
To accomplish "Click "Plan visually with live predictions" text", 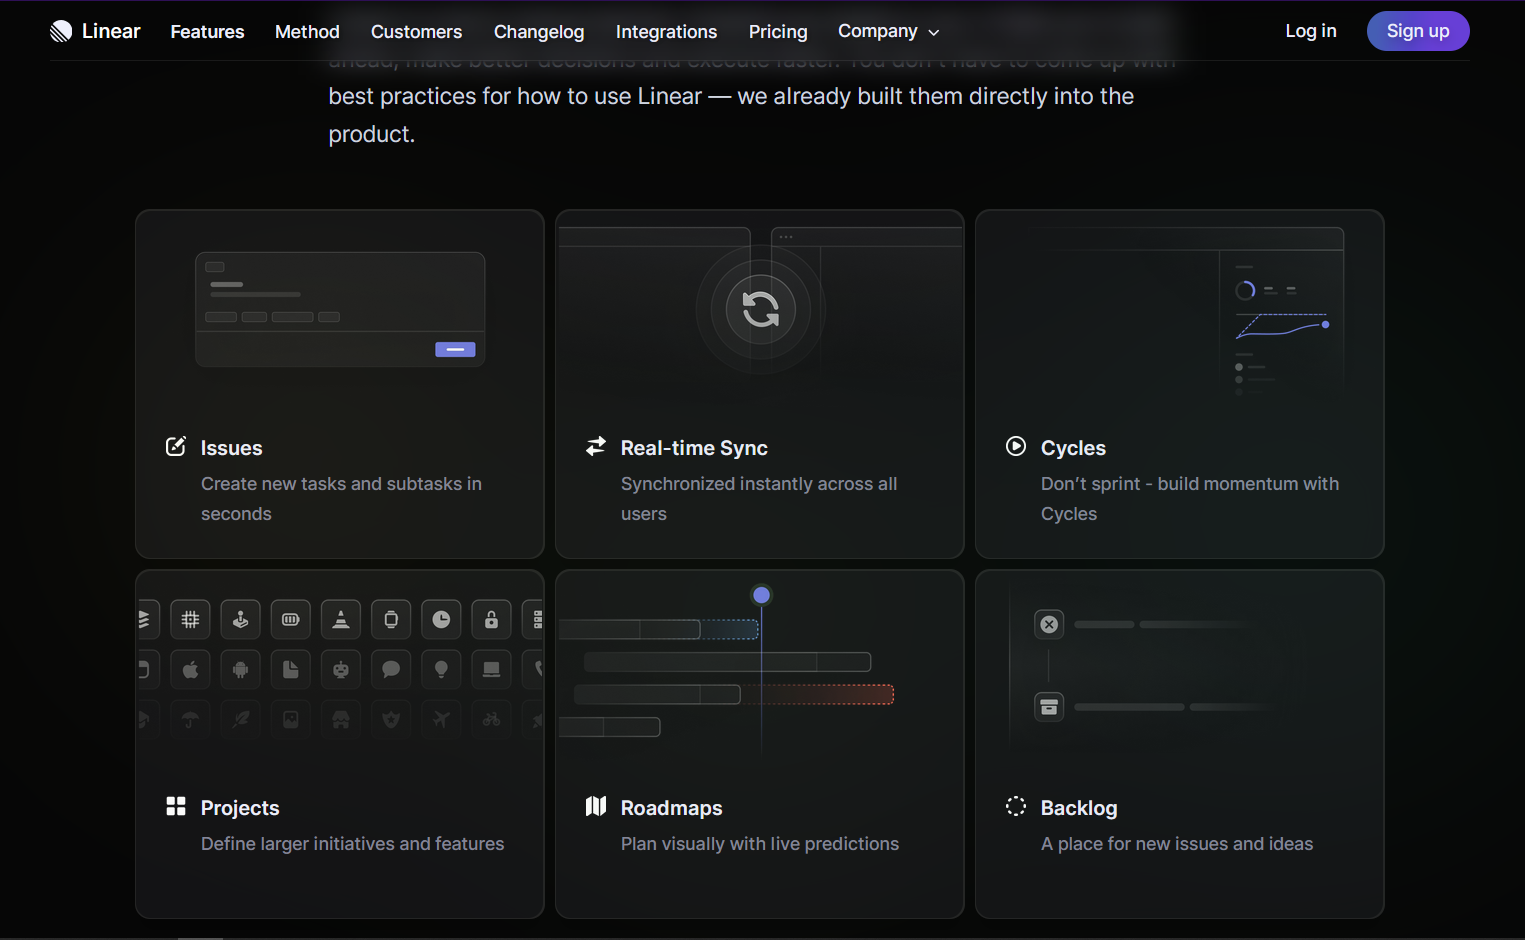I will 760,844.
